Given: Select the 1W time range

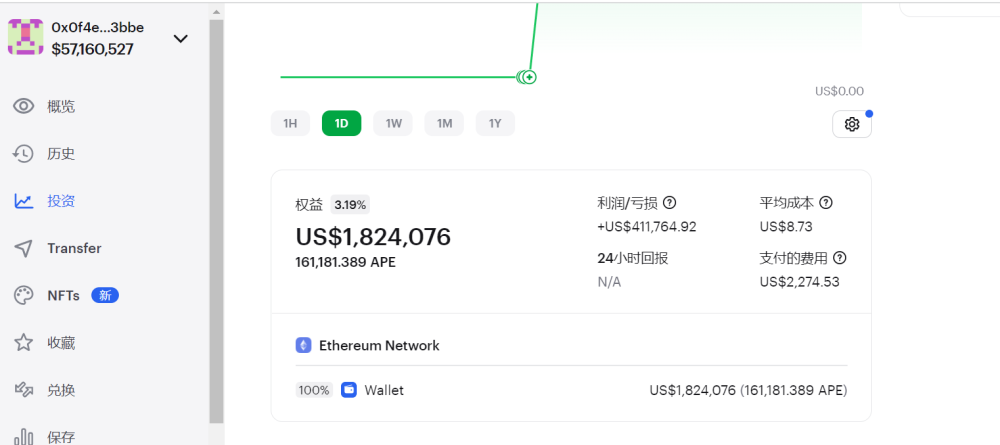Looking at the screenshot, I should [x=393, y=124].
